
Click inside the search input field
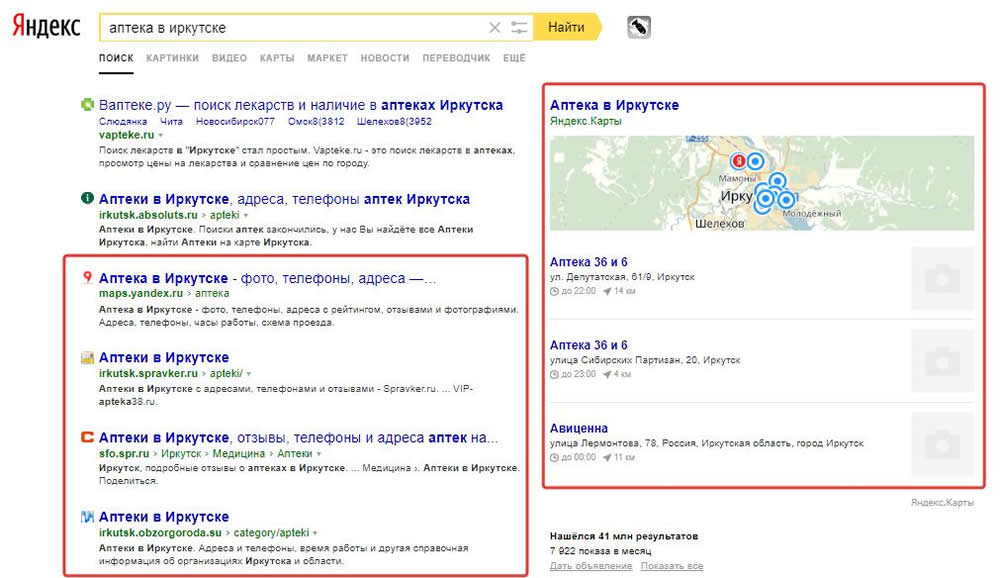(x=290, y=27)
